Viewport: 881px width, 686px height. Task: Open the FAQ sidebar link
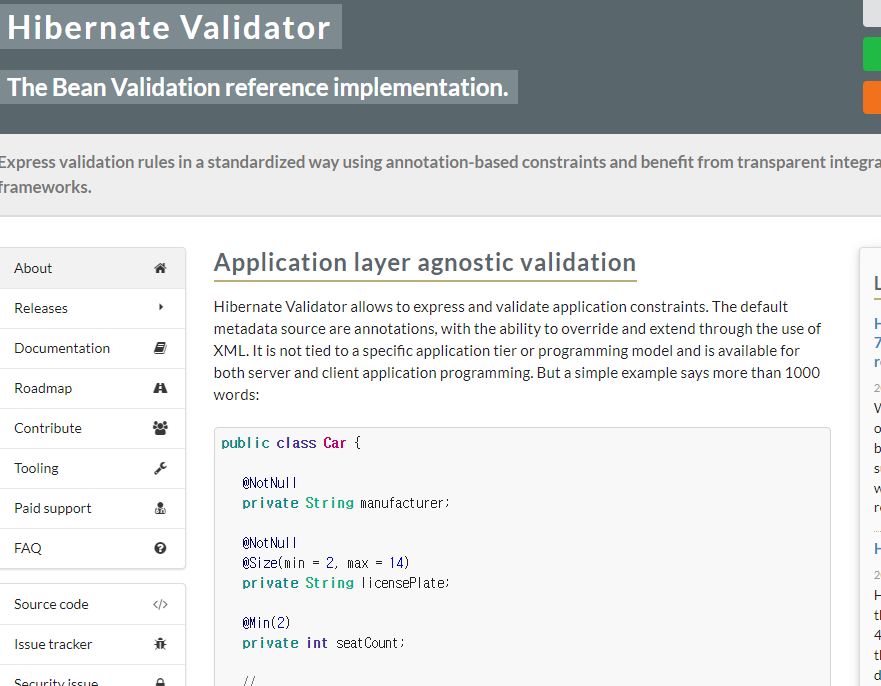[93, 548]
